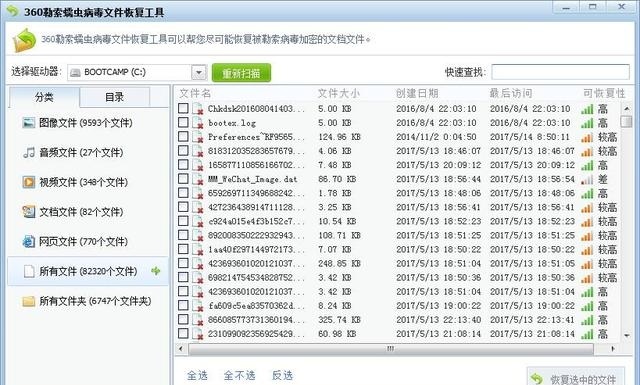This screenshot has width=640, height=385.
Task: Click the 所有文件 blank page icon
Action: tap(29, 272)
